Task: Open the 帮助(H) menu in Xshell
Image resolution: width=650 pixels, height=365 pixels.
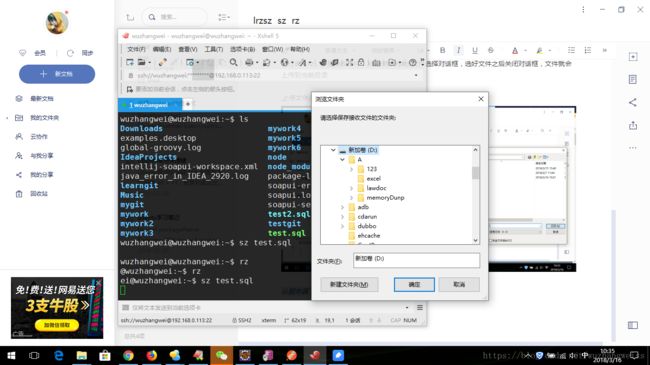Action: point(300,49)
